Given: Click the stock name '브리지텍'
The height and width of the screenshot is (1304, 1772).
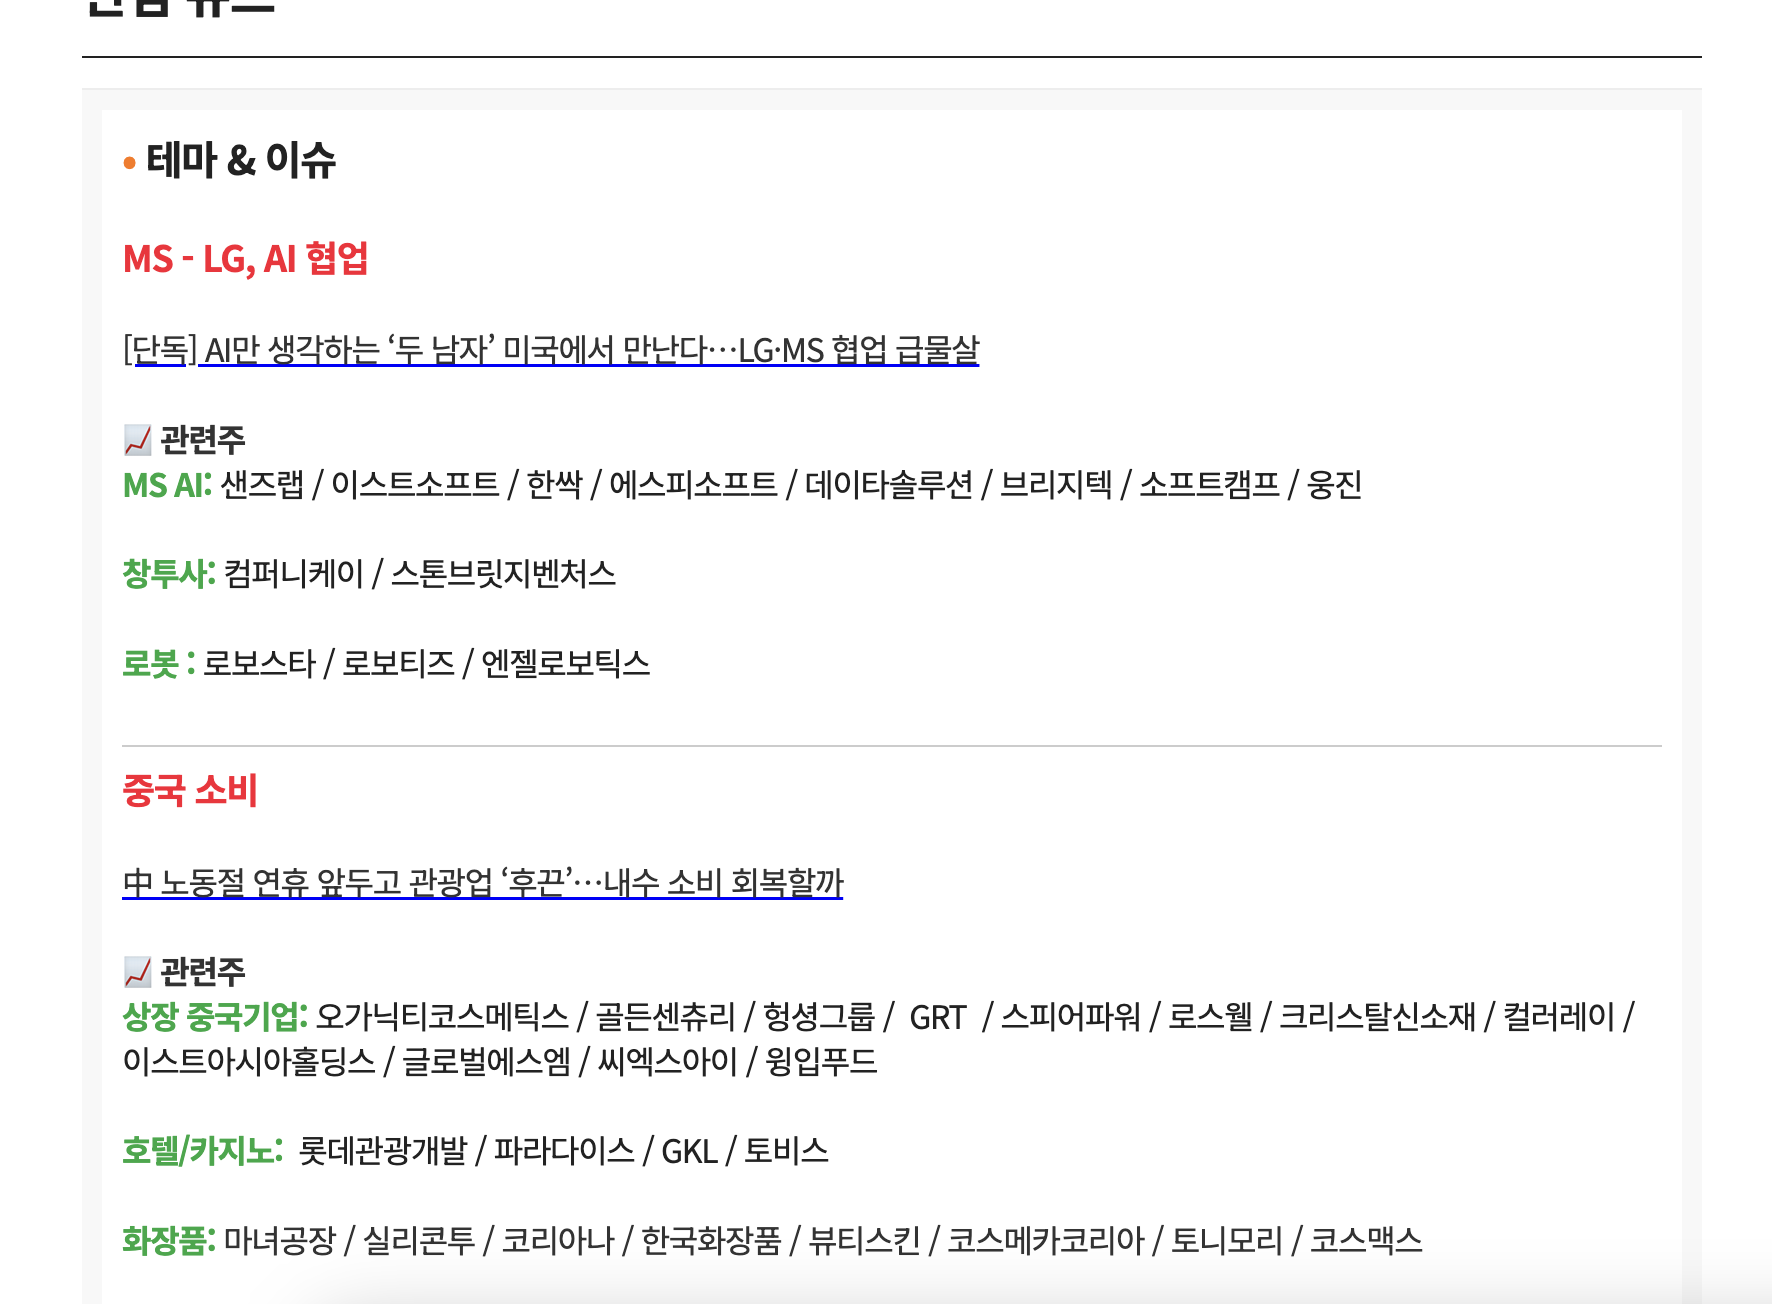Looking at the screenshot, I should [1056, 485].
